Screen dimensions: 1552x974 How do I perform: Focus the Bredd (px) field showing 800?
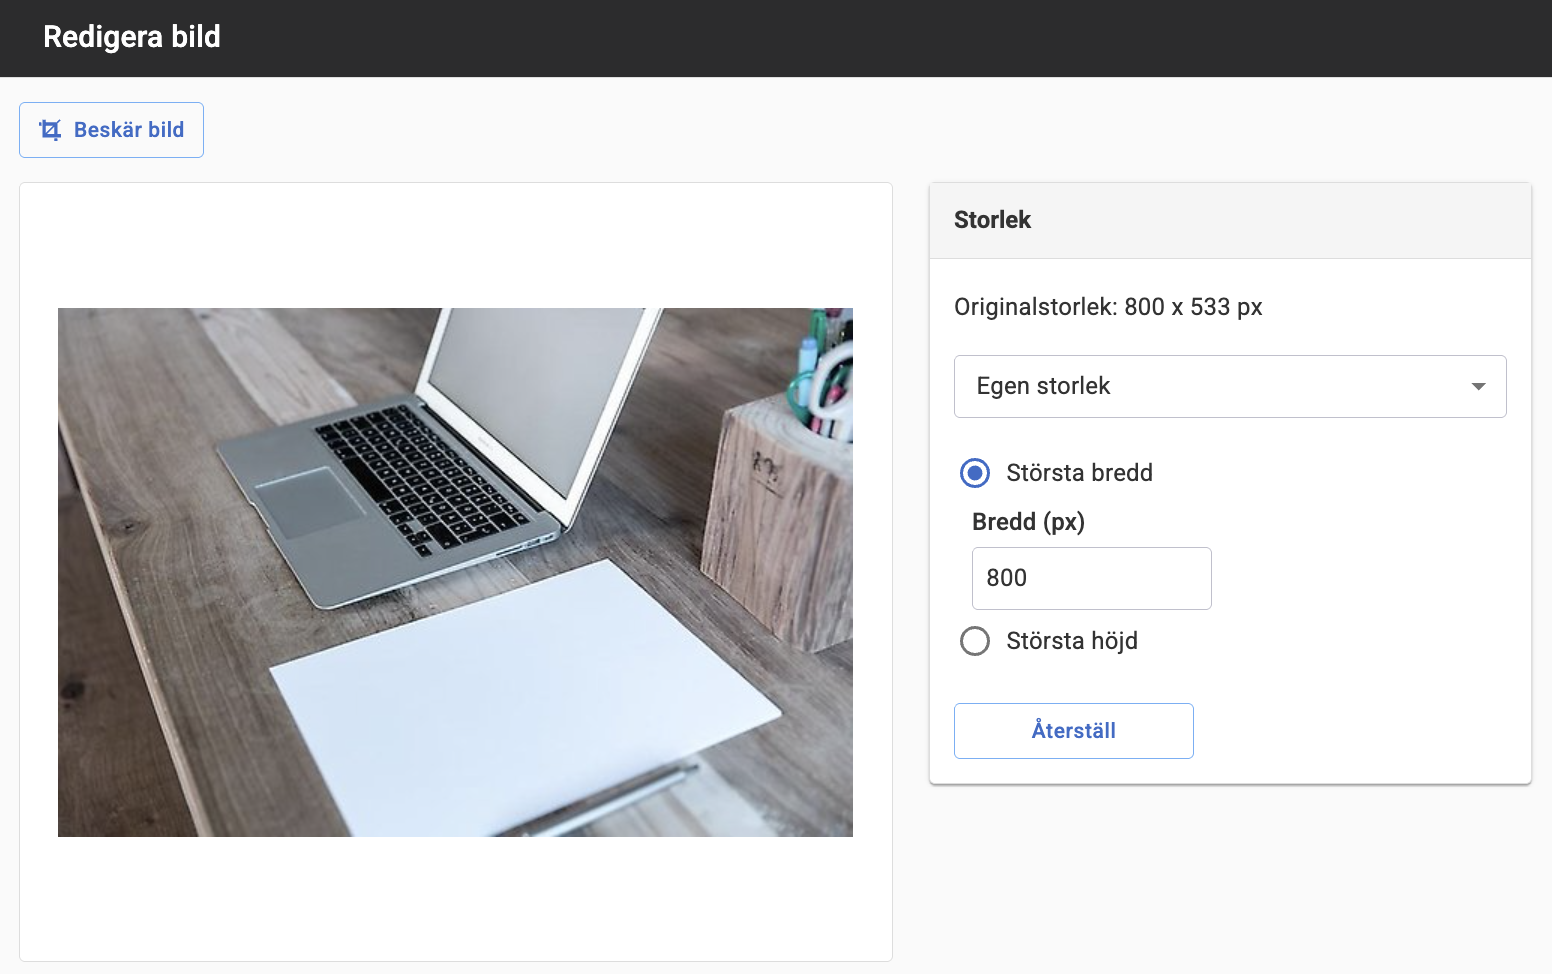[1092, 578]
